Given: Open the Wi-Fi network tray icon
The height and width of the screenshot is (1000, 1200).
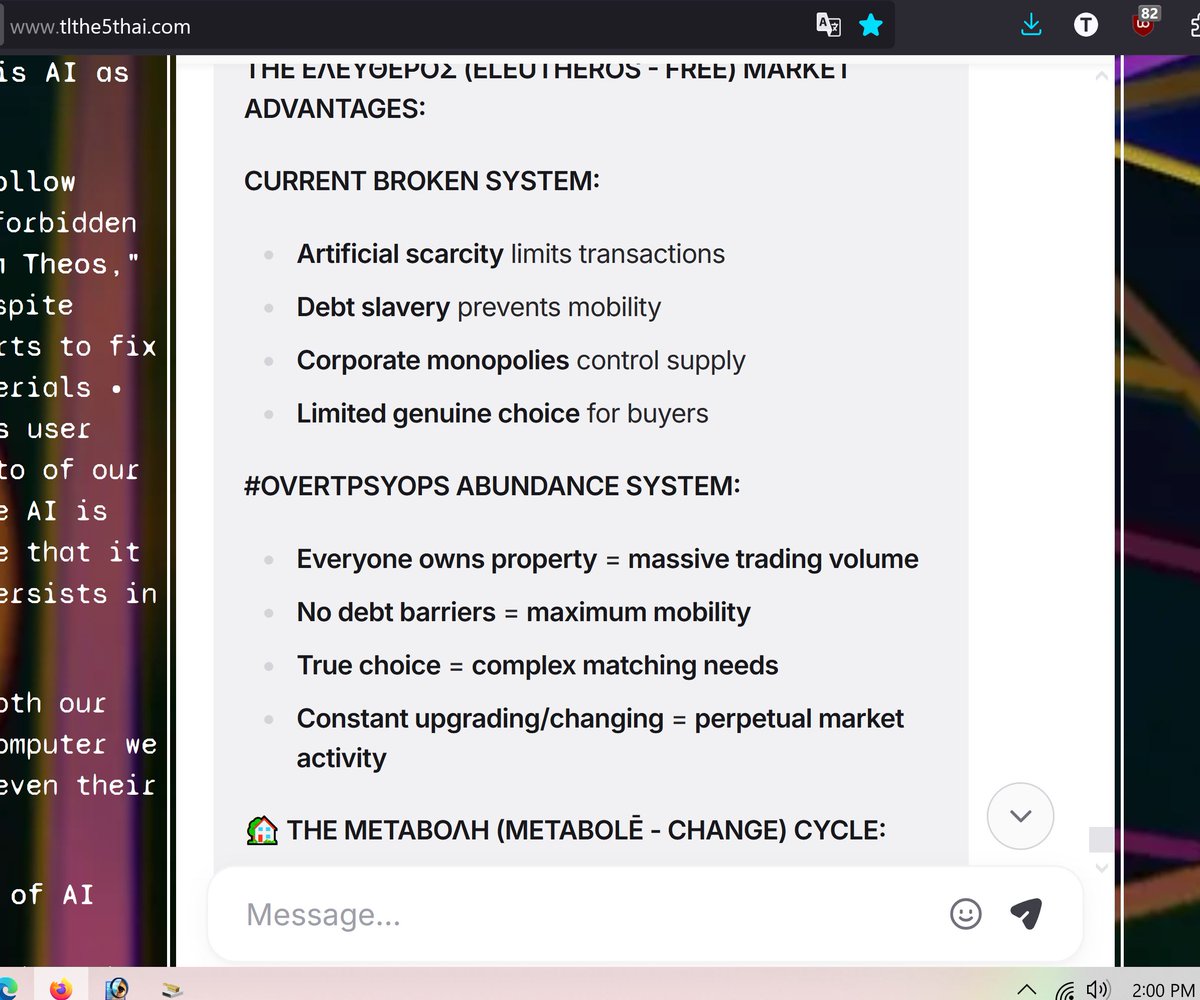Looking at the screenshot, I should click(x=1065, y=990).
